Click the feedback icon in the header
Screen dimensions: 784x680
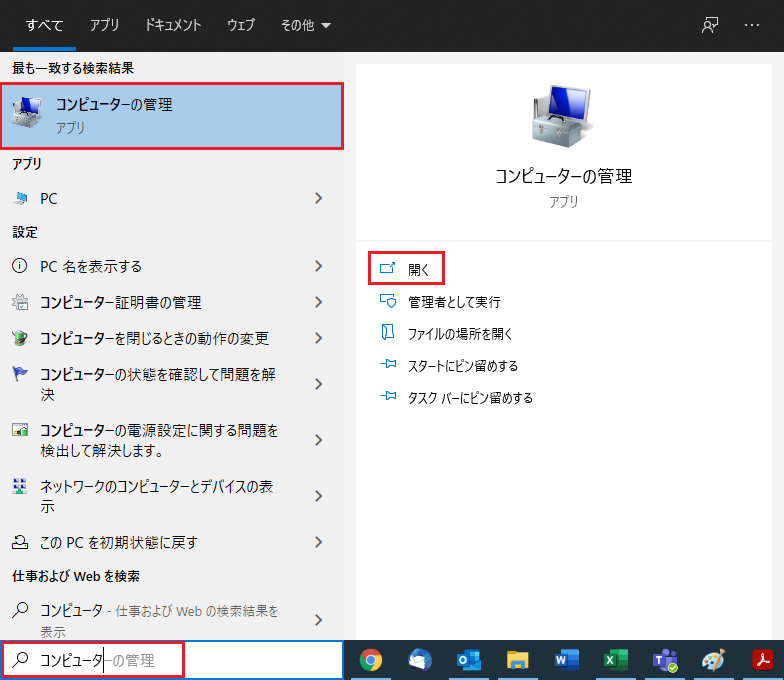pos(710,25)
